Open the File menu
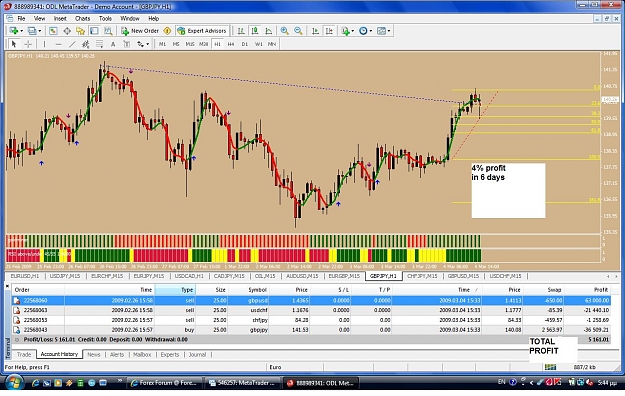The image size is (625, 396). [21, 18]
